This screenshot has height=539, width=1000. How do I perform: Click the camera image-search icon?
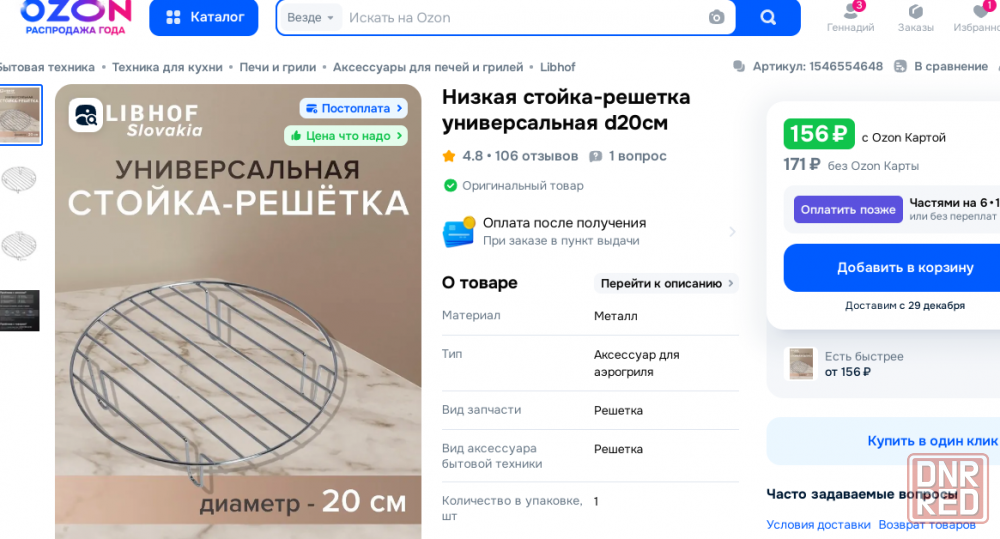[716, 17]
